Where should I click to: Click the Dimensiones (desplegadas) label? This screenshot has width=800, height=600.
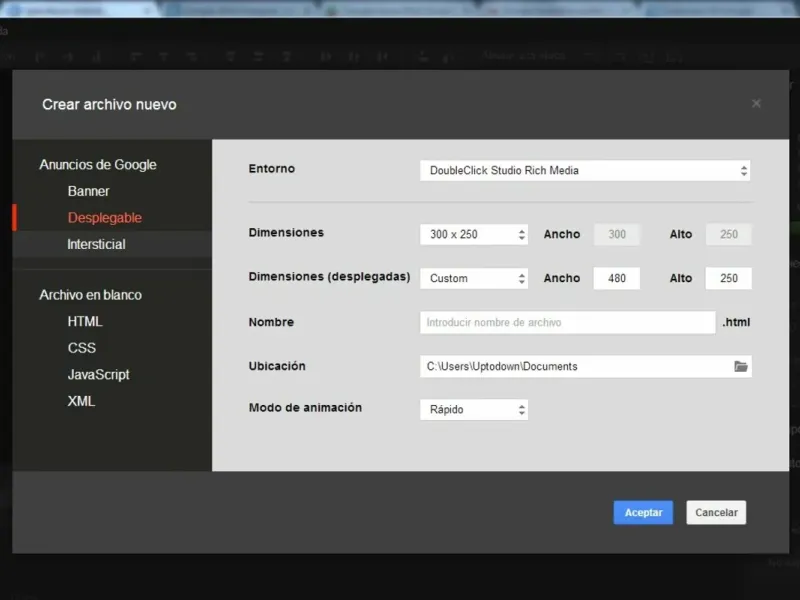tap(329, 277)
